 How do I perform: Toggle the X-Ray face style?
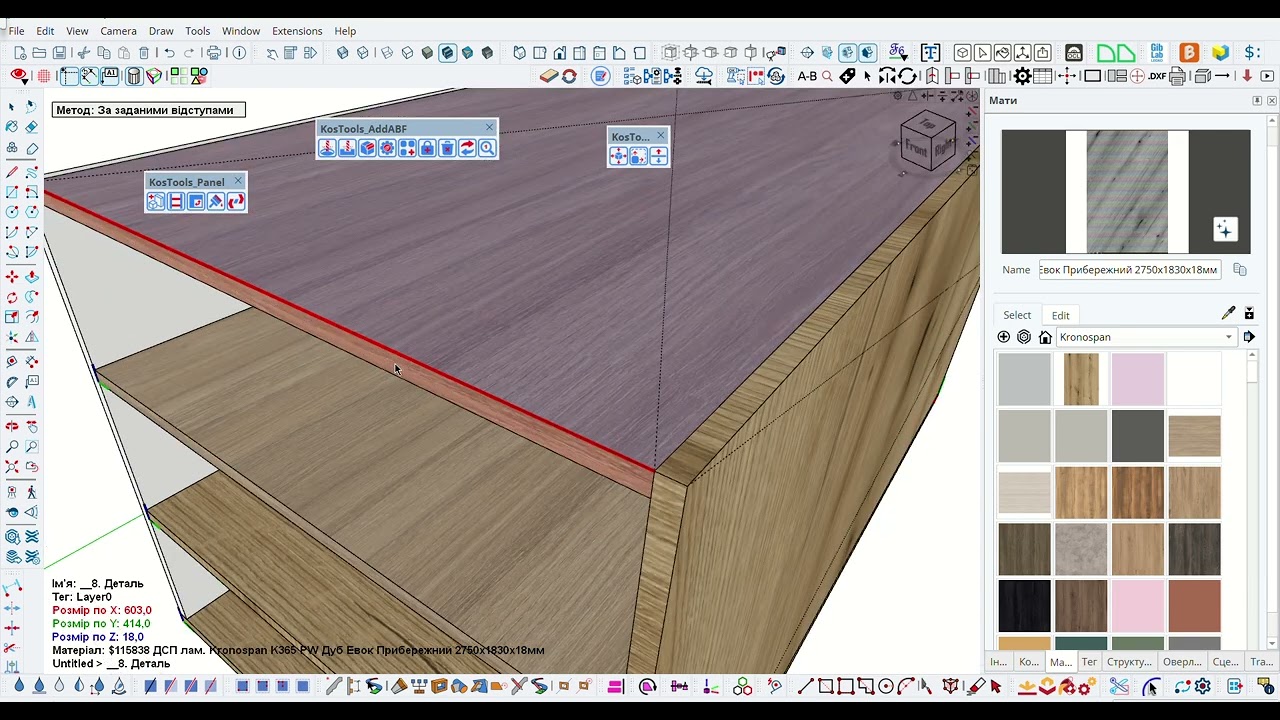pyautogui.click(x=343, y=53)
